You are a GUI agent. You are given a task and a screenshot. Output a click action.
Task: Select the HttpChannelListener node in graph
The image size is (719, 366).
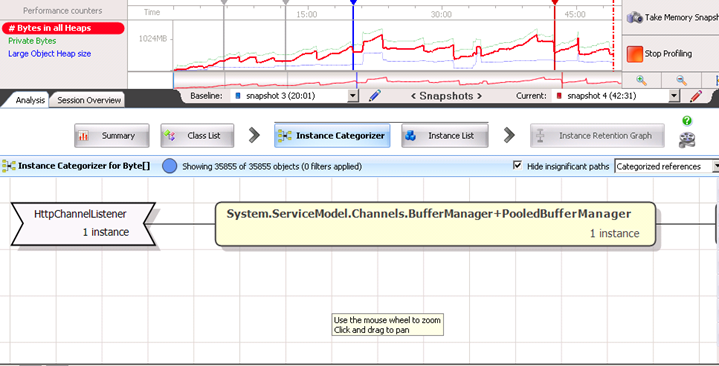[x=83, y=224]
